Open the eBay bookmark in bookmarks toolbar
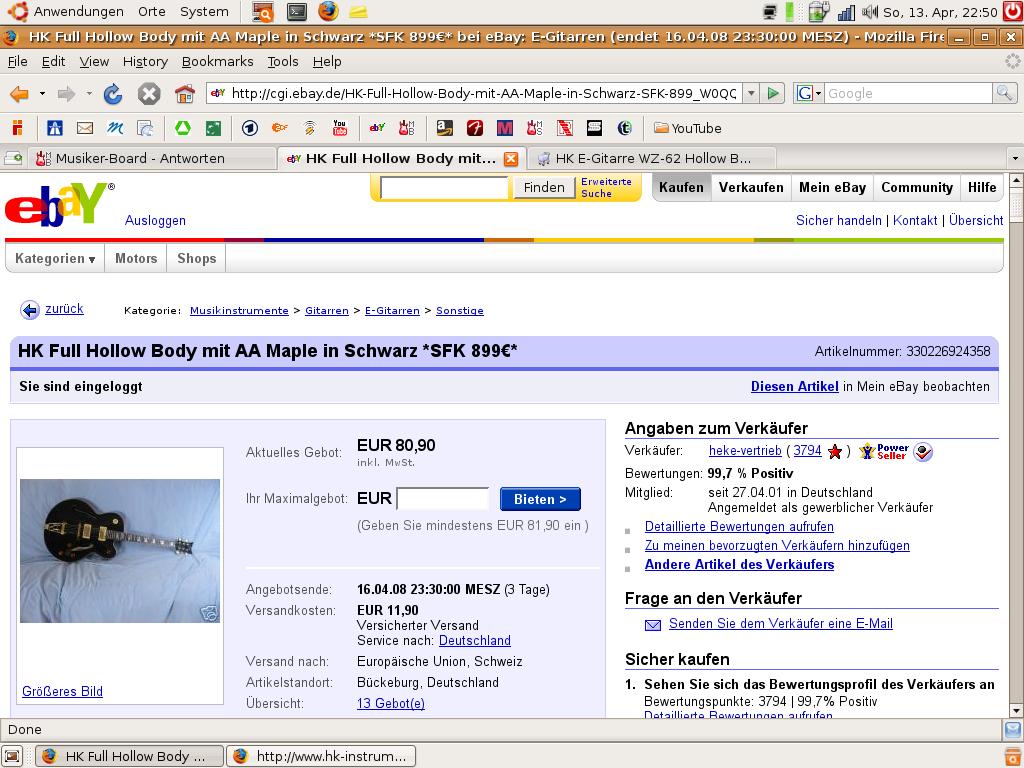The width and height of the screenshot is (1024, 768). pyautogui.click(x=377, y=128)
